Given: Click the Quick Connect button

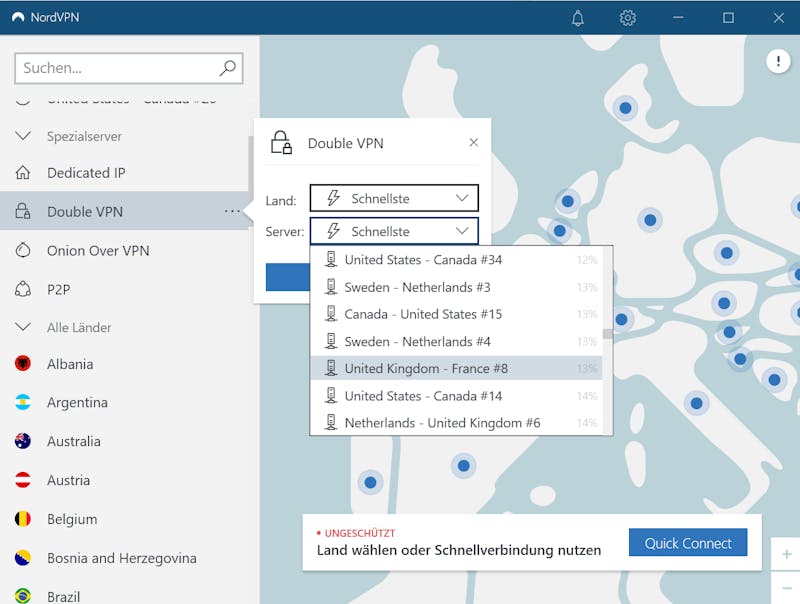Looking at the screenshot, I should click(x=688, y=542).
